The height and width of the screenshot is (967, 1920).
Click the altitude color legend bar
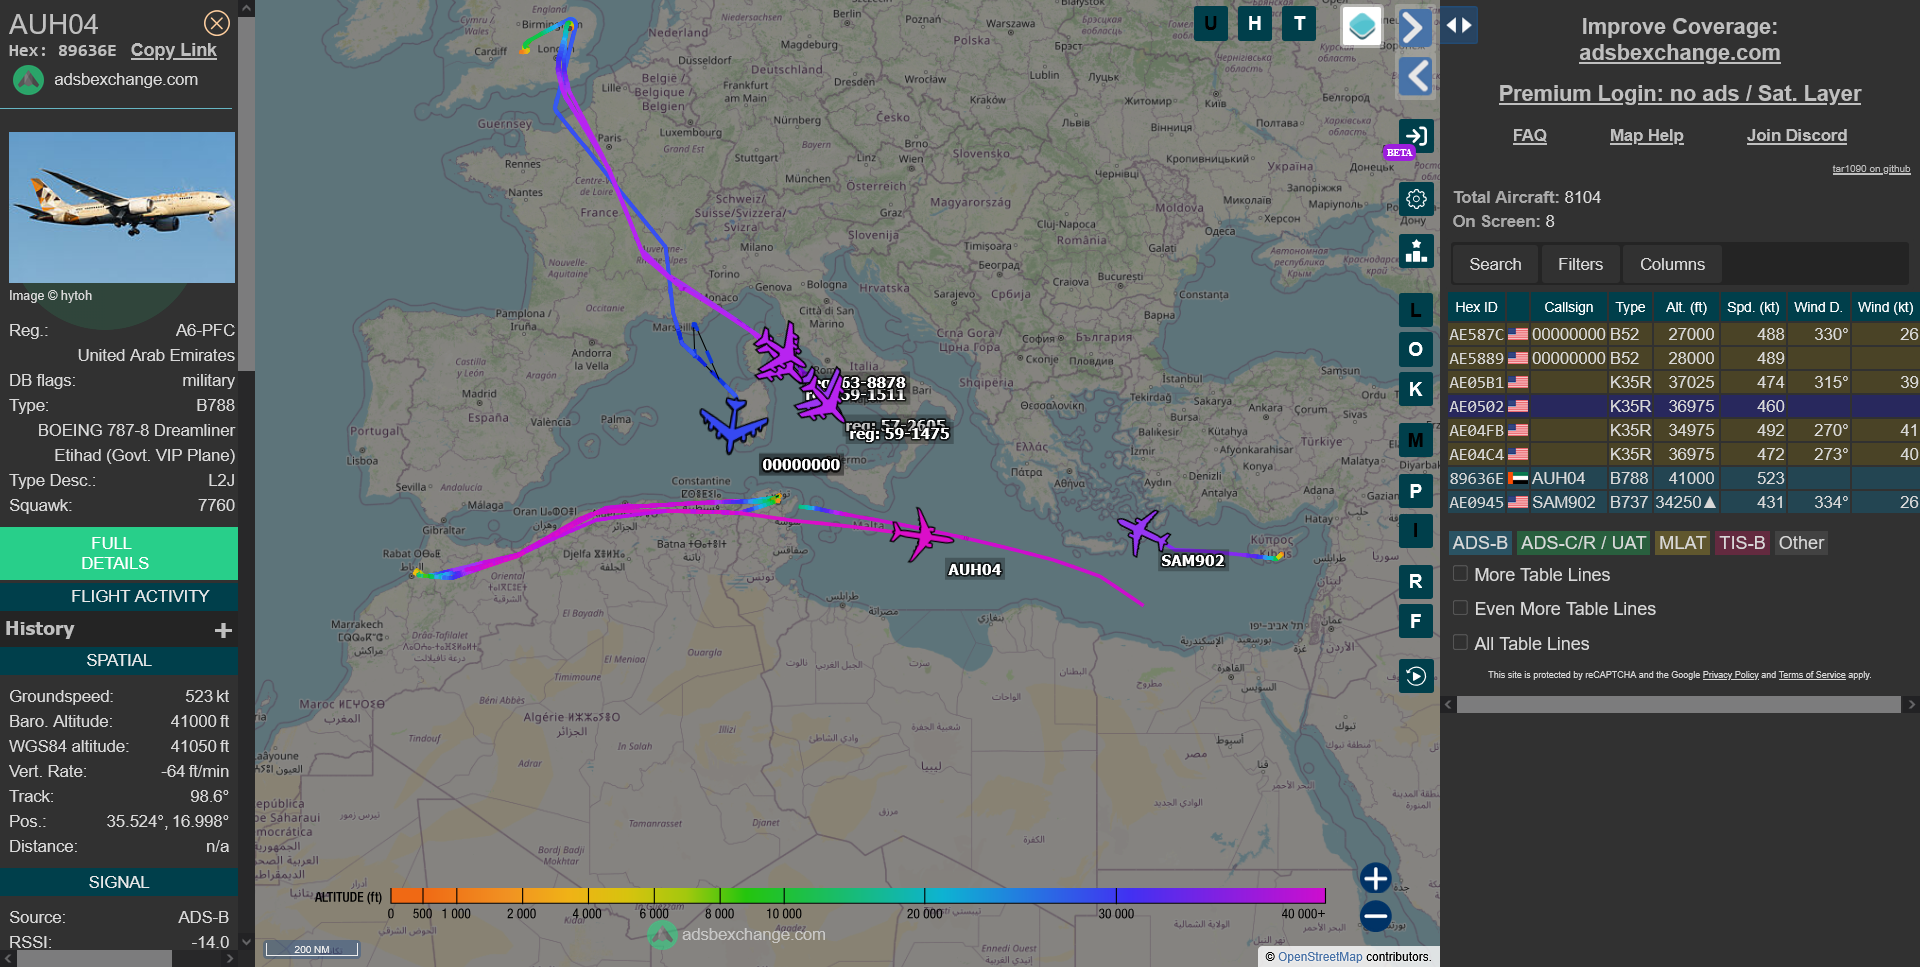(857, 895)
